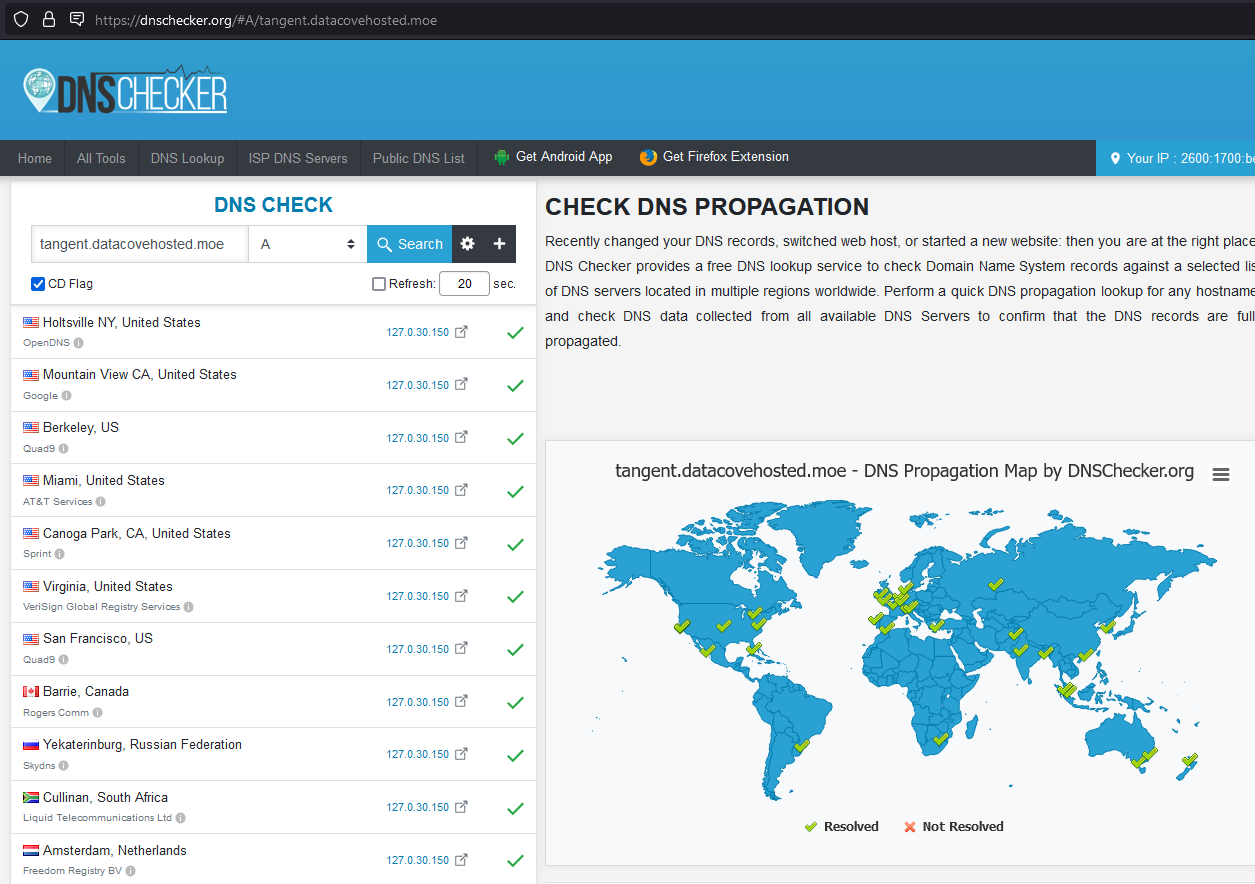Click the browser shield icon in address bar
1255x884 pixels.
20,19
